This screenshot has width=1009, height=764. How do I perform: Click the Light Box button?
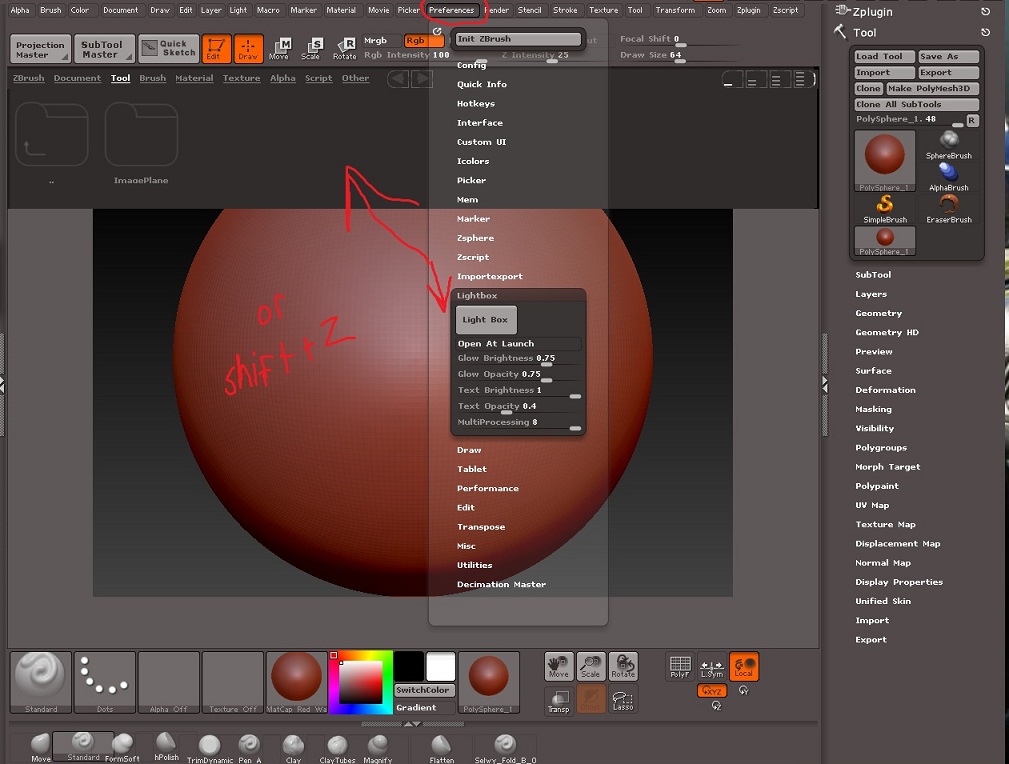point(486,319)
